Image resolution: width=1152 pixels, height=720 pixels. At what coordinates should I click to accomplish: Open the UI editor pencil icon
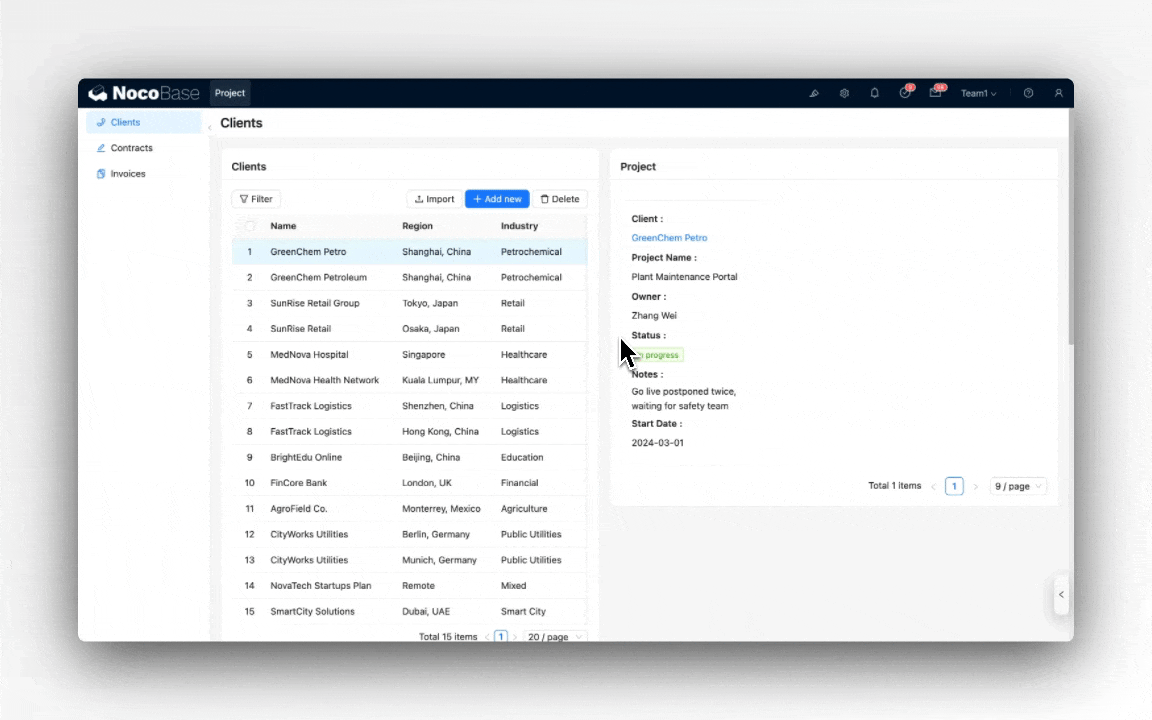[815, 93]
